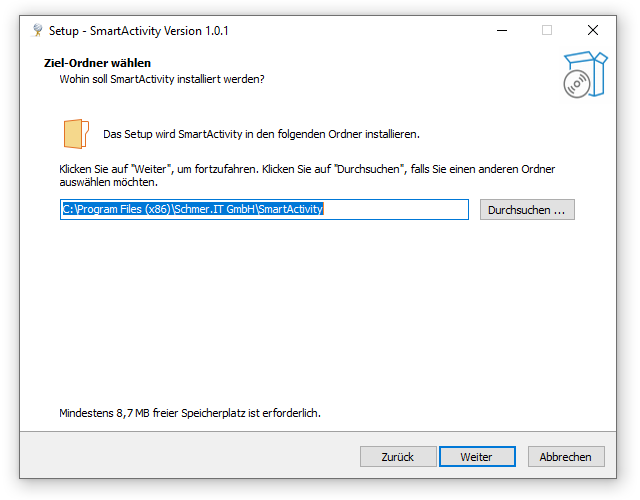Click the orange folder icon
Screen dimensions: 640x500
click(76, 133)
